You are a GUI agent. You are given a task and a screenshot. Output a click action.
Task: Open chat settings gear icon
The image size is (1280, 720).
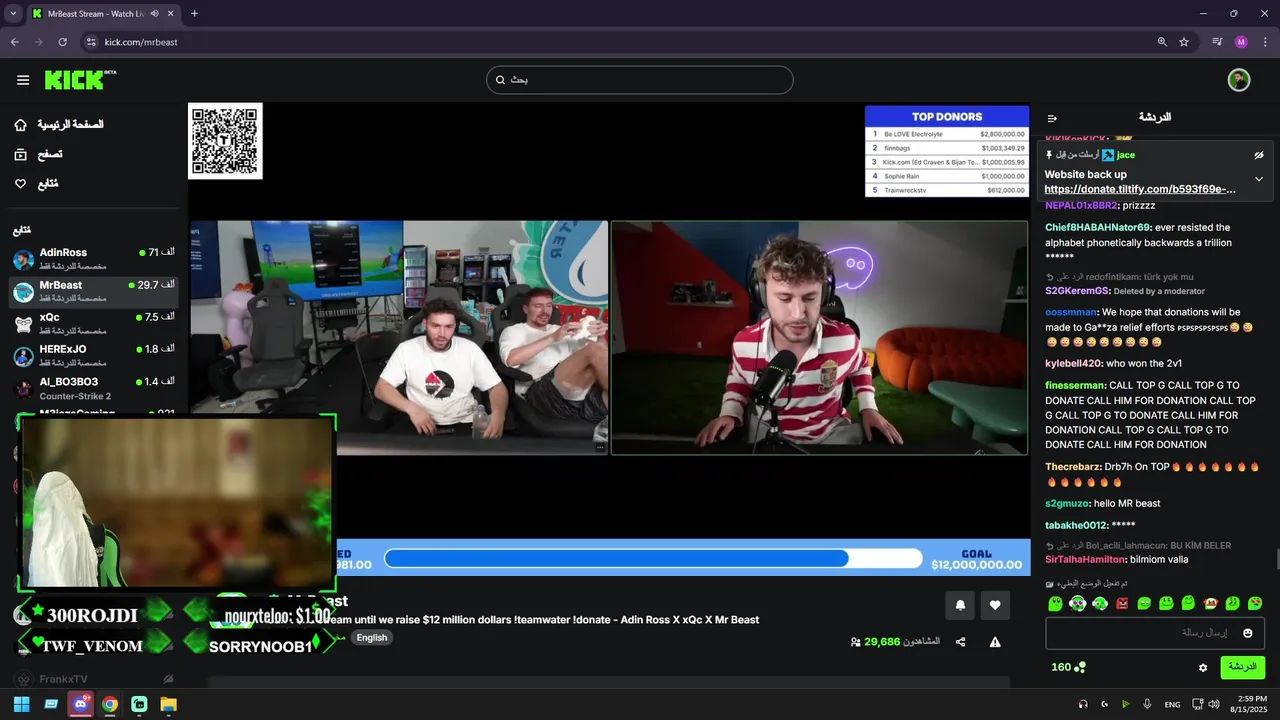click(x=1203, y=668)
